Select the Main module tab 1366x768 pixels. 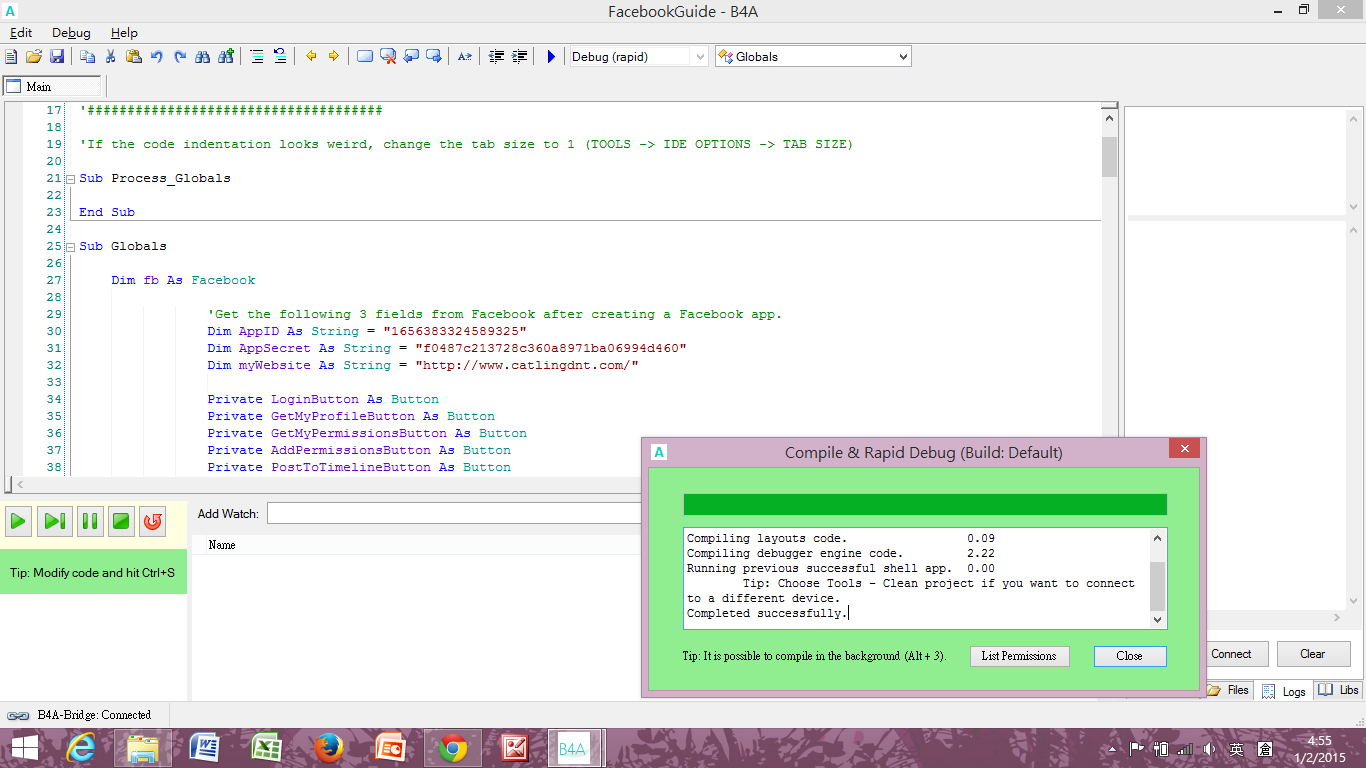pos(53,87)
